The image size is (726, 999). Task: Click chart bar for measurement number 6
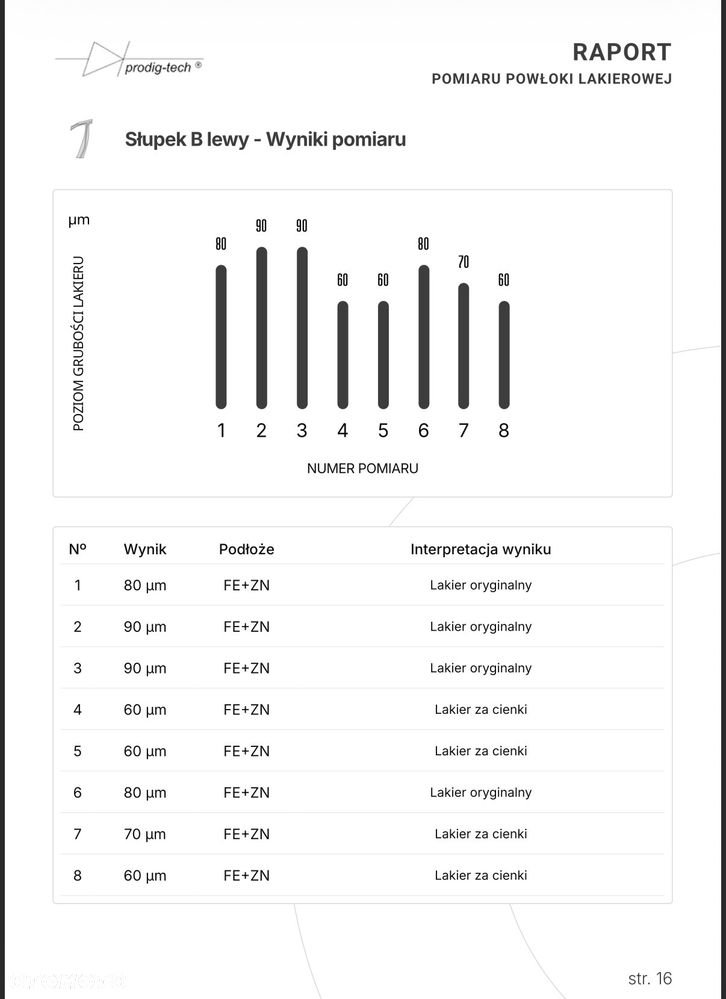point(424,336)
